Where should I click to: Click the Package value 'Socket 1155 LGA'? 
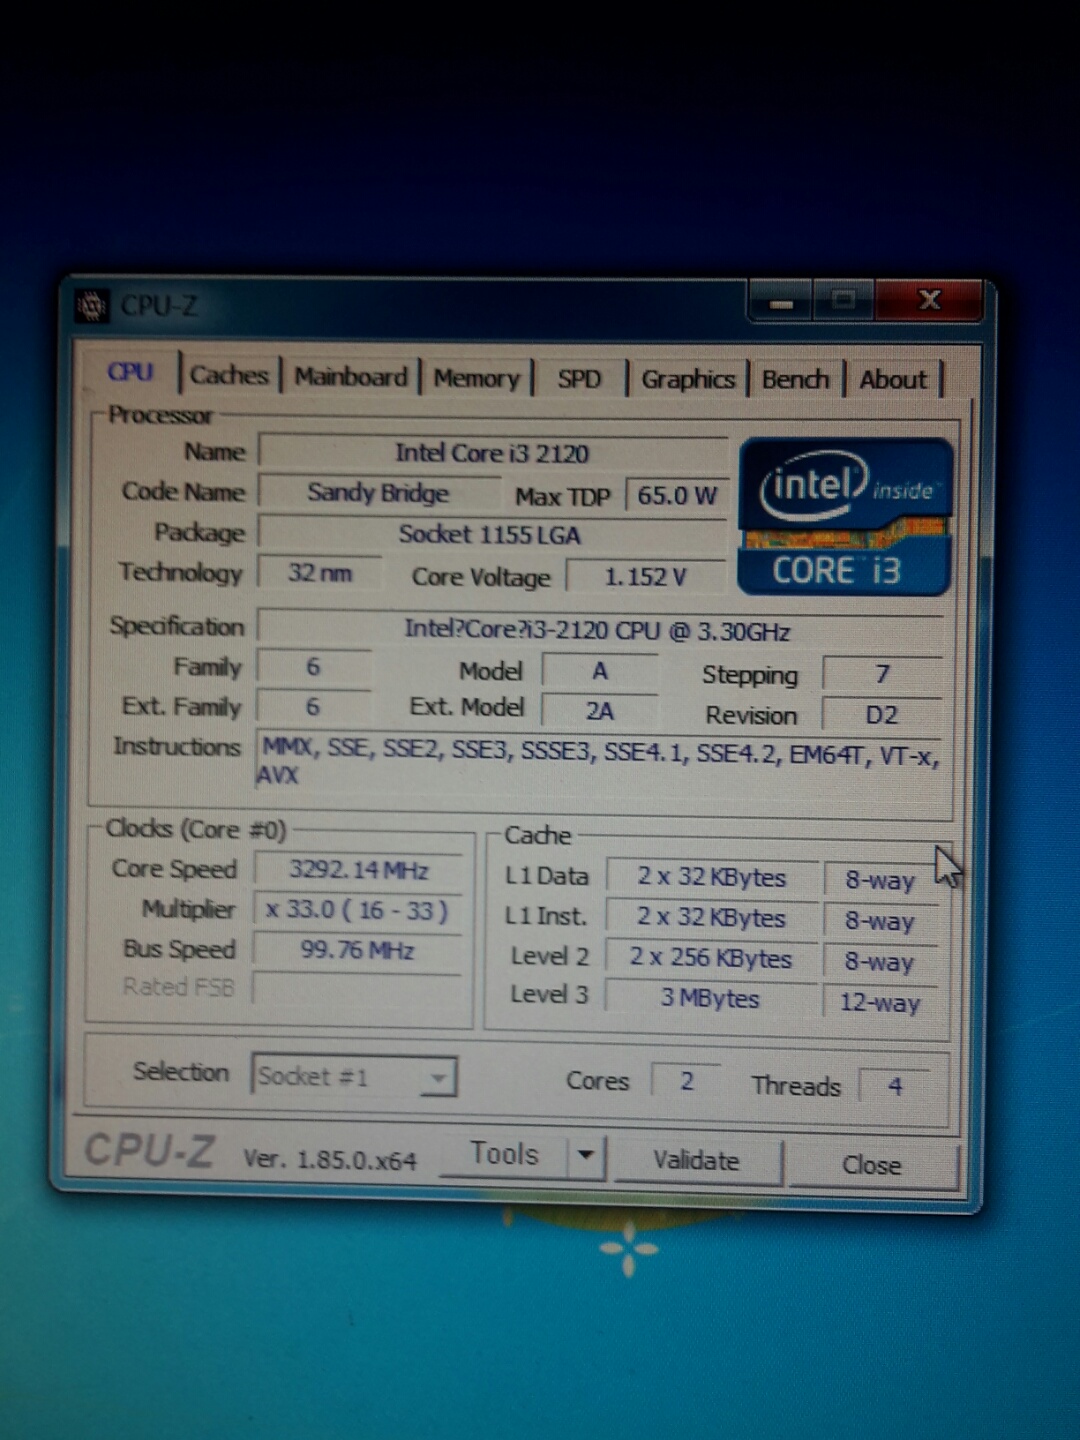(490, 534)
